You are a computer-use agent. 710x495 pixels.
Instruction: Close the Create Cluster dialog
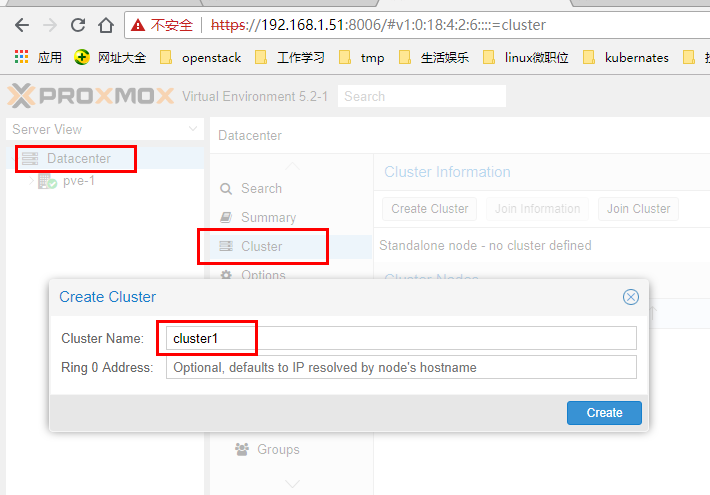[x=631, y=297]
